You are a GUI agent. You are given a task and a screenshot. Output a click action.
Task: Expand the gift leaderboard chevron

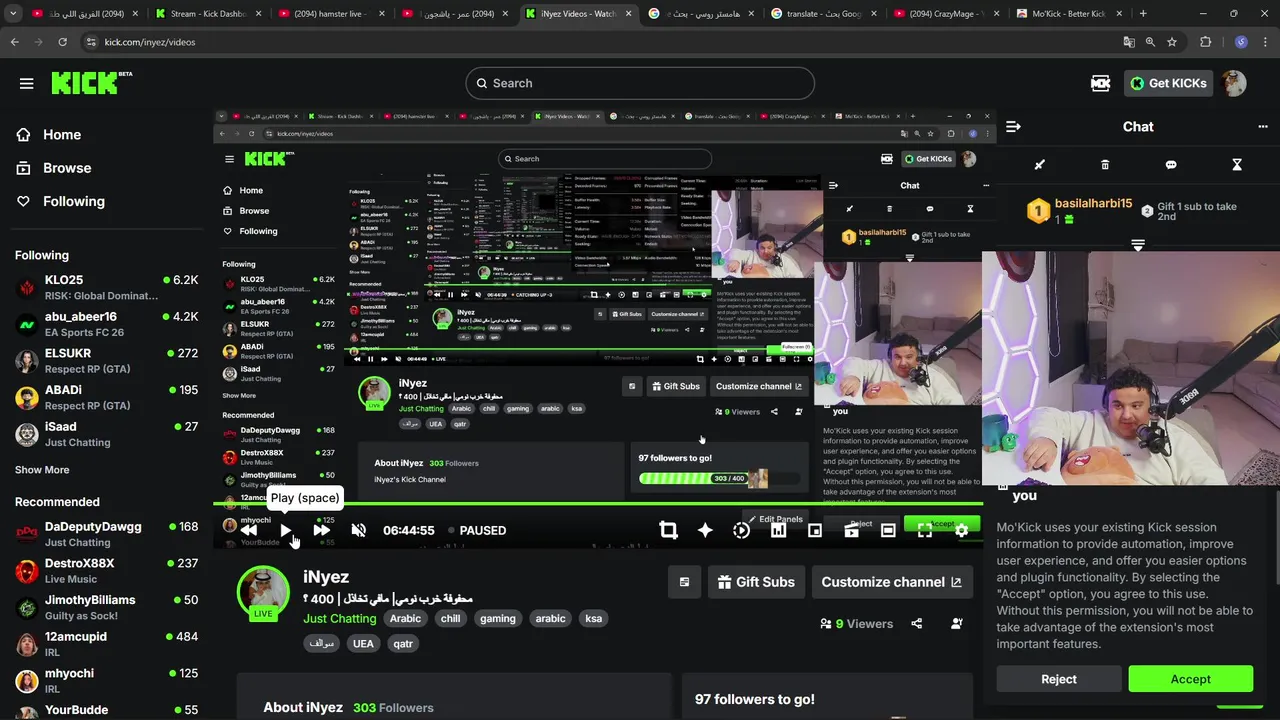(1138, 245)
